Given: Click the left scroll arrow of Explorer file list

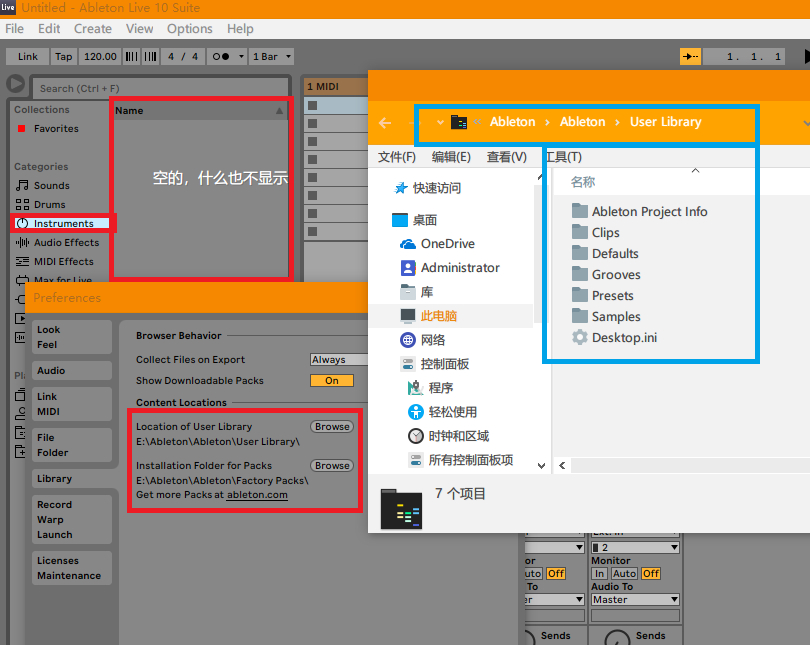Looking at the screenshot, I should point(562,466).
